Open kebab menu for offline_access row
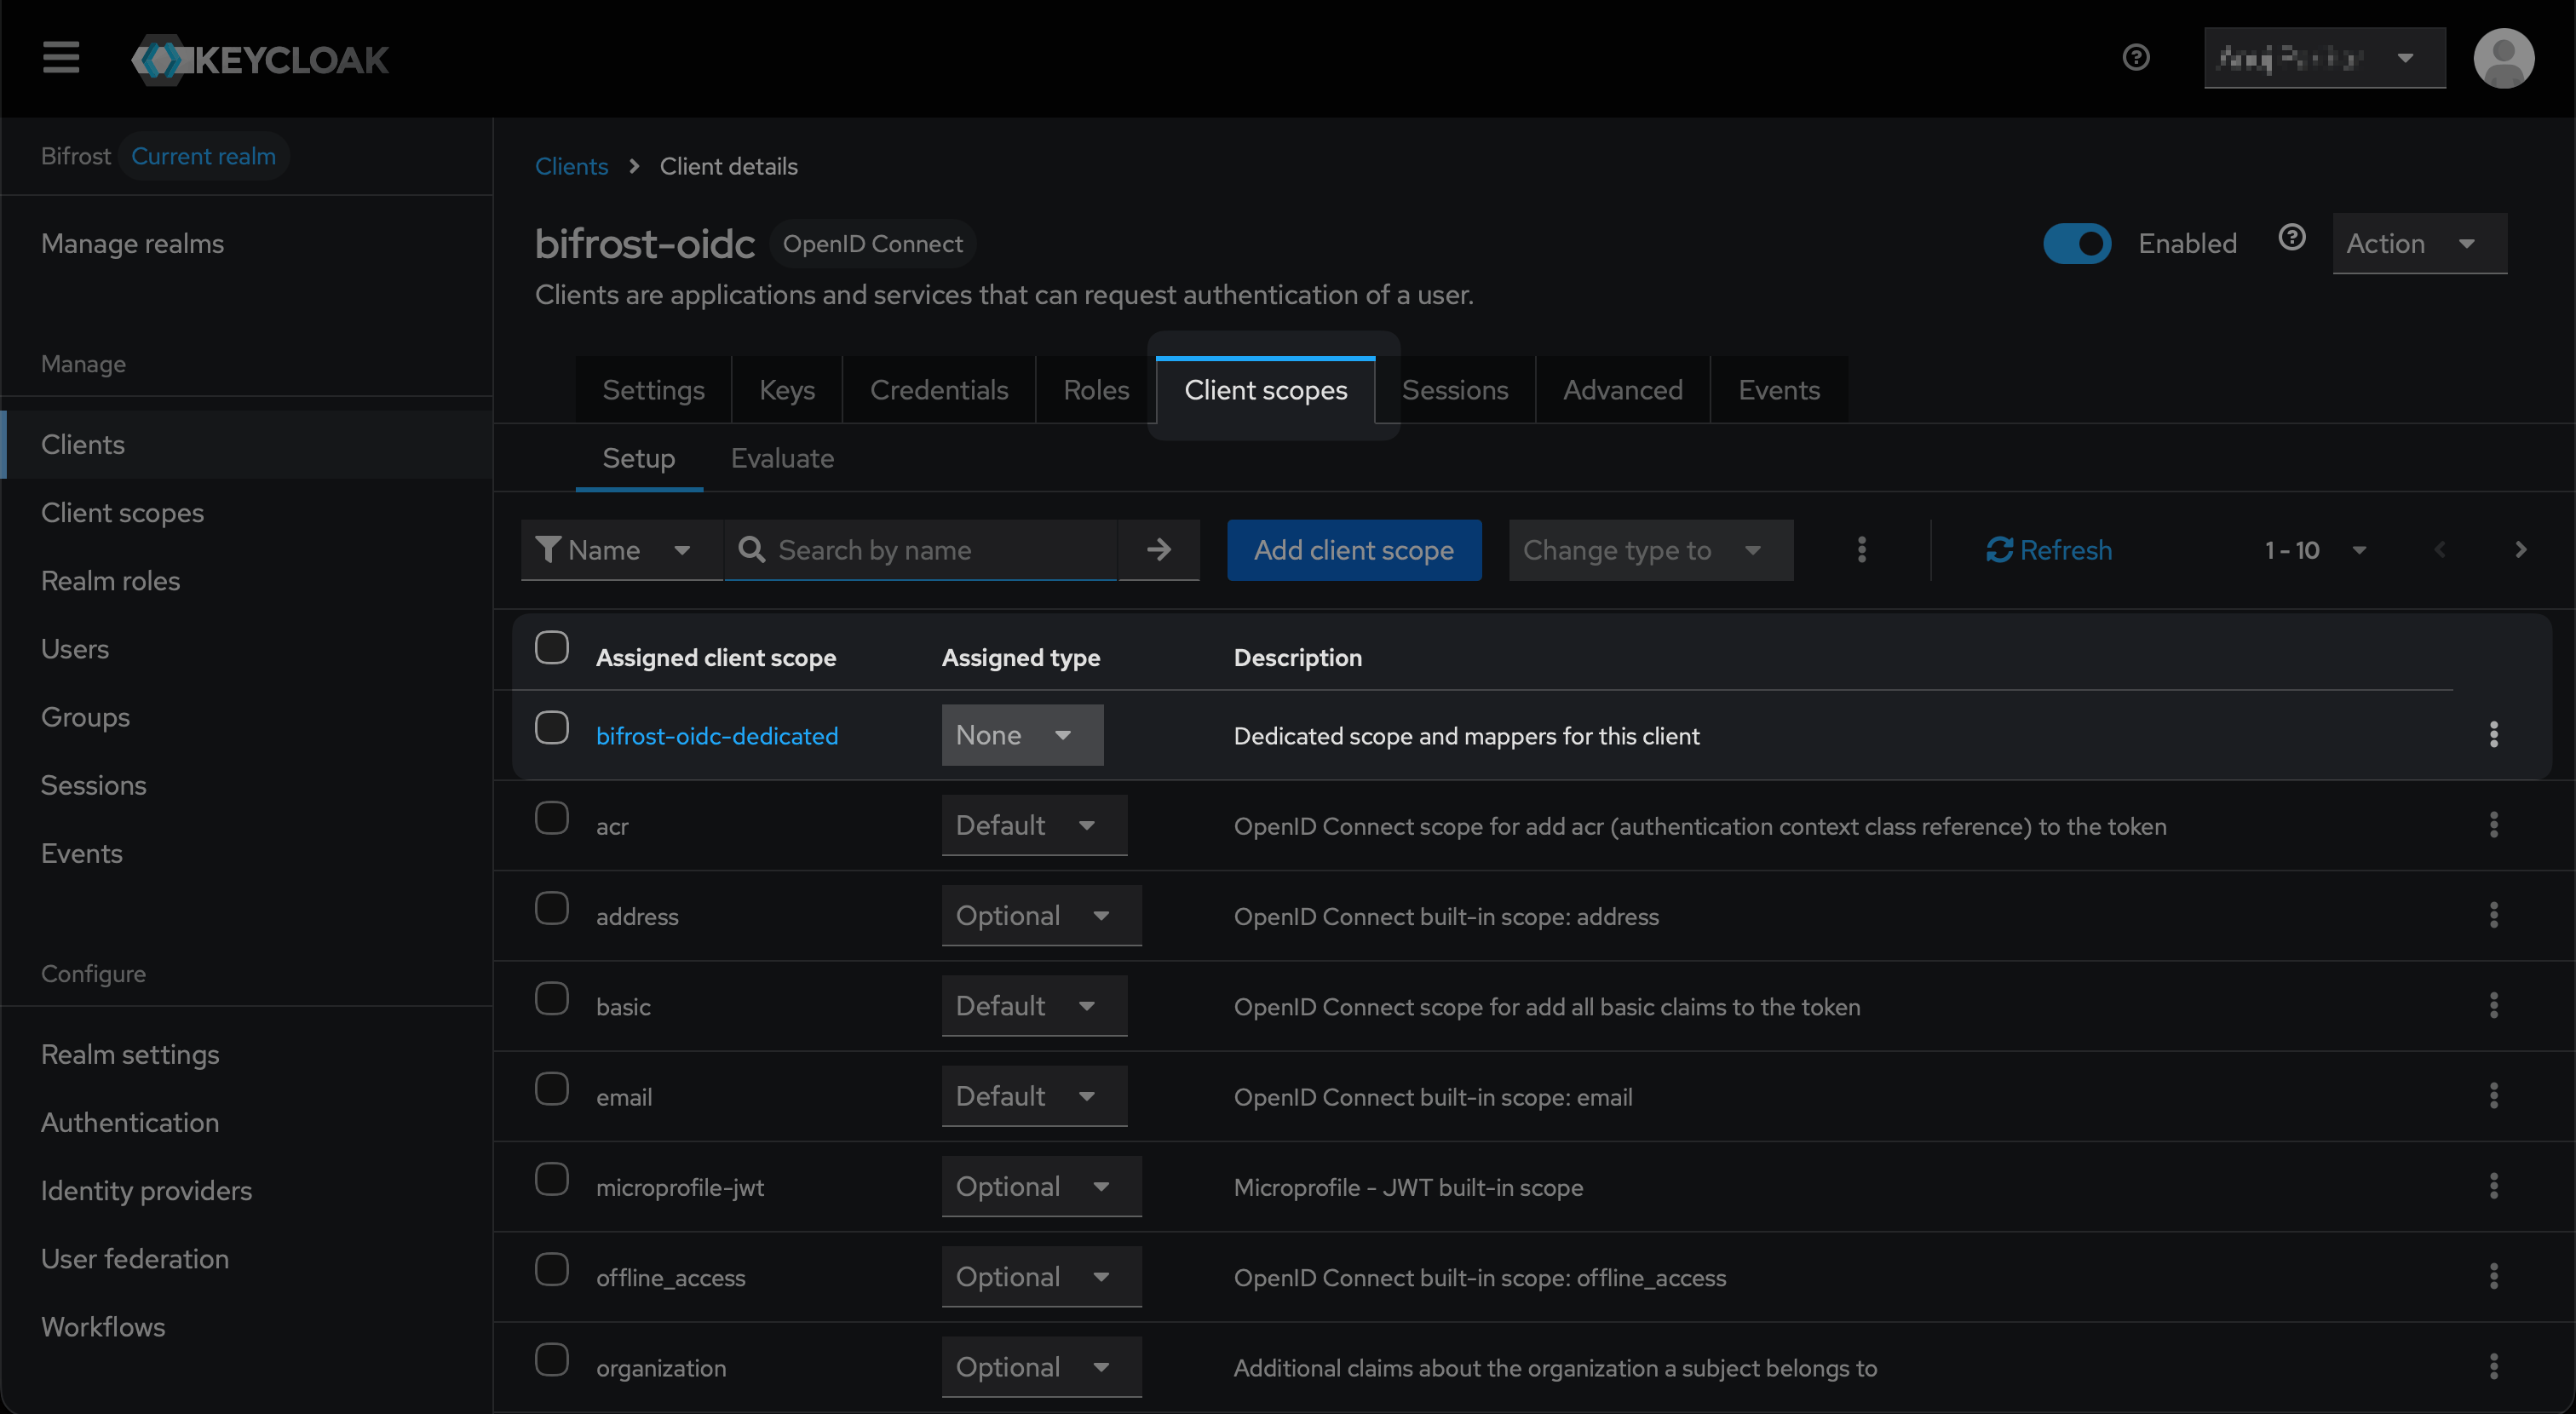2576x1414 pixels. tap(2493, 1276)
